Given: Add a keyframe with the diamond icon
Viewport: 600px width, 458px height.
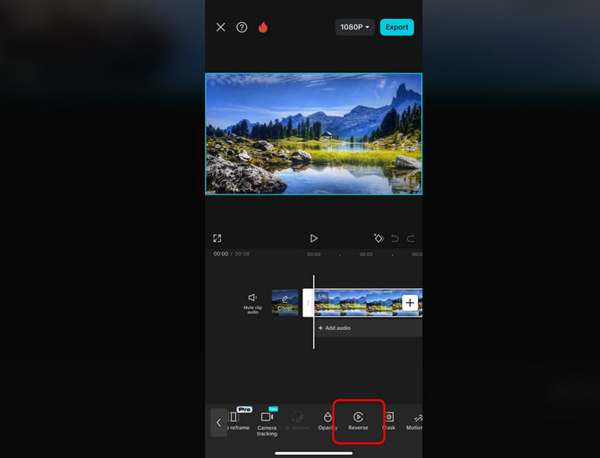Looking at the screenshot, I should [x=378, y=238].
